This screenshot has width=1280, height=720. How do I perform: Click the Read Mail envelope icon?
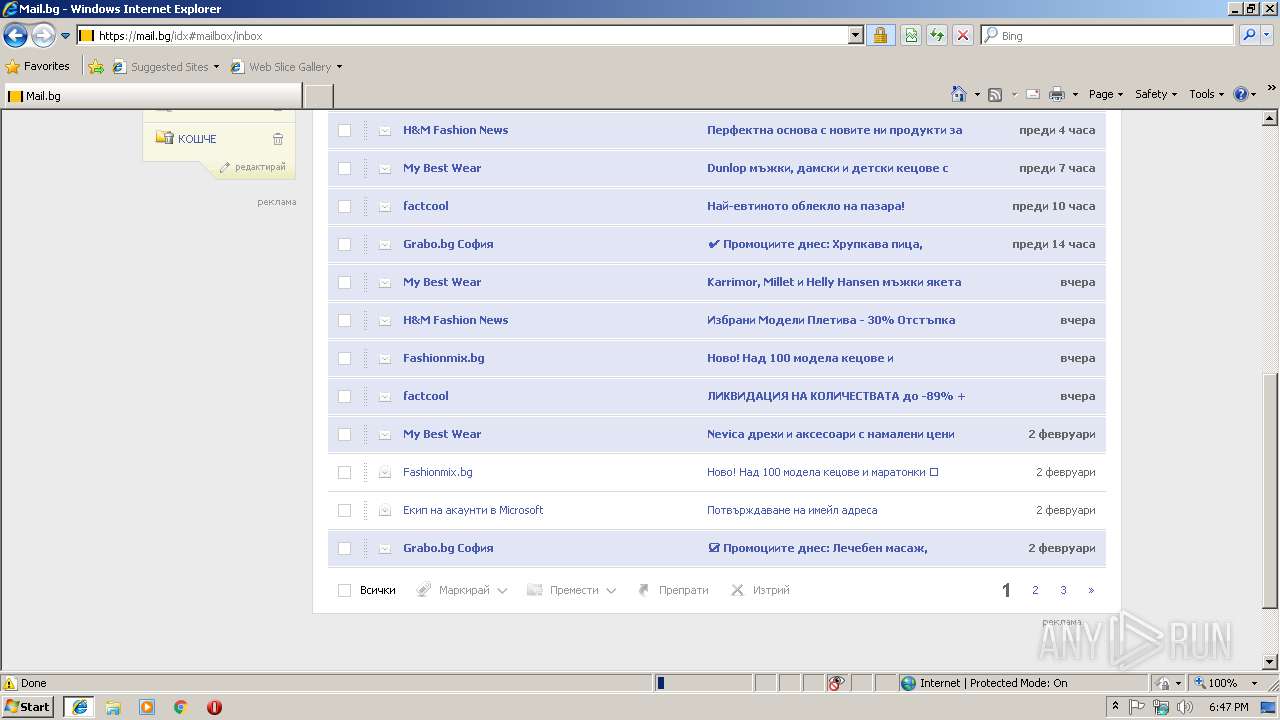pos(1032,94)
